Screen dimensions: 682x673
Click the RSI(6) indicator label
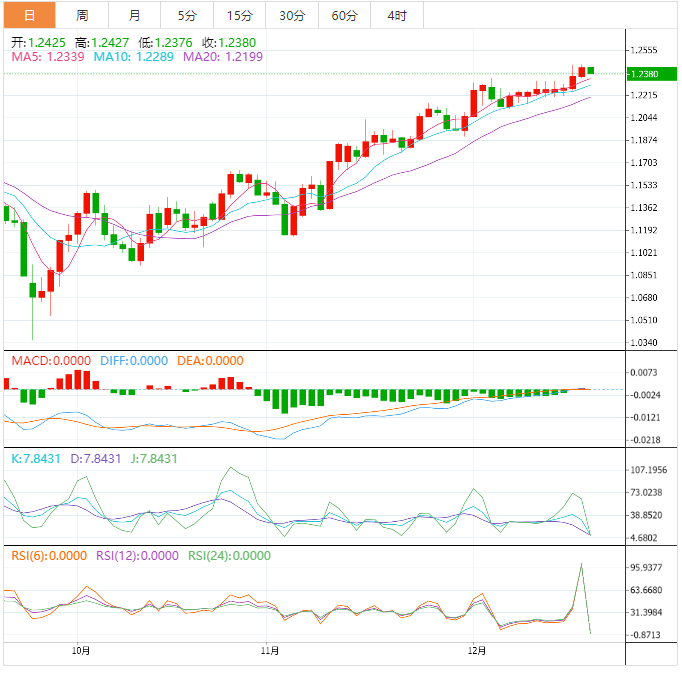pyautogui.click(x=49, y=556)
